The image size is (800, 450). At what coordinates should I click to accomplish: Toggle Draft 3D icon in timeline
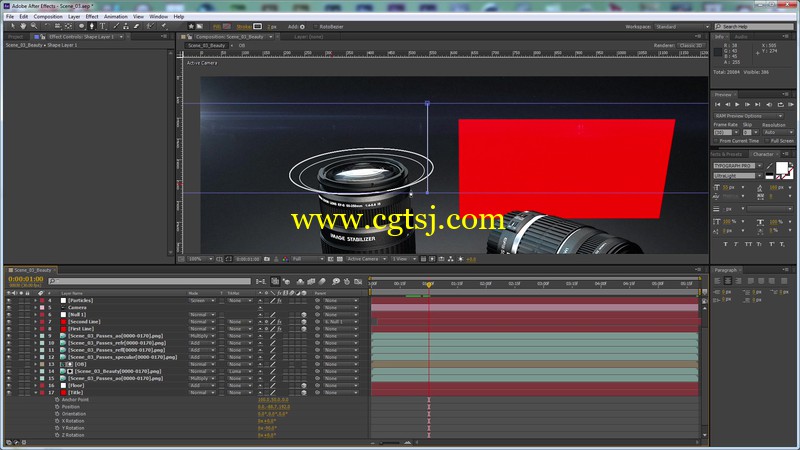286,282
